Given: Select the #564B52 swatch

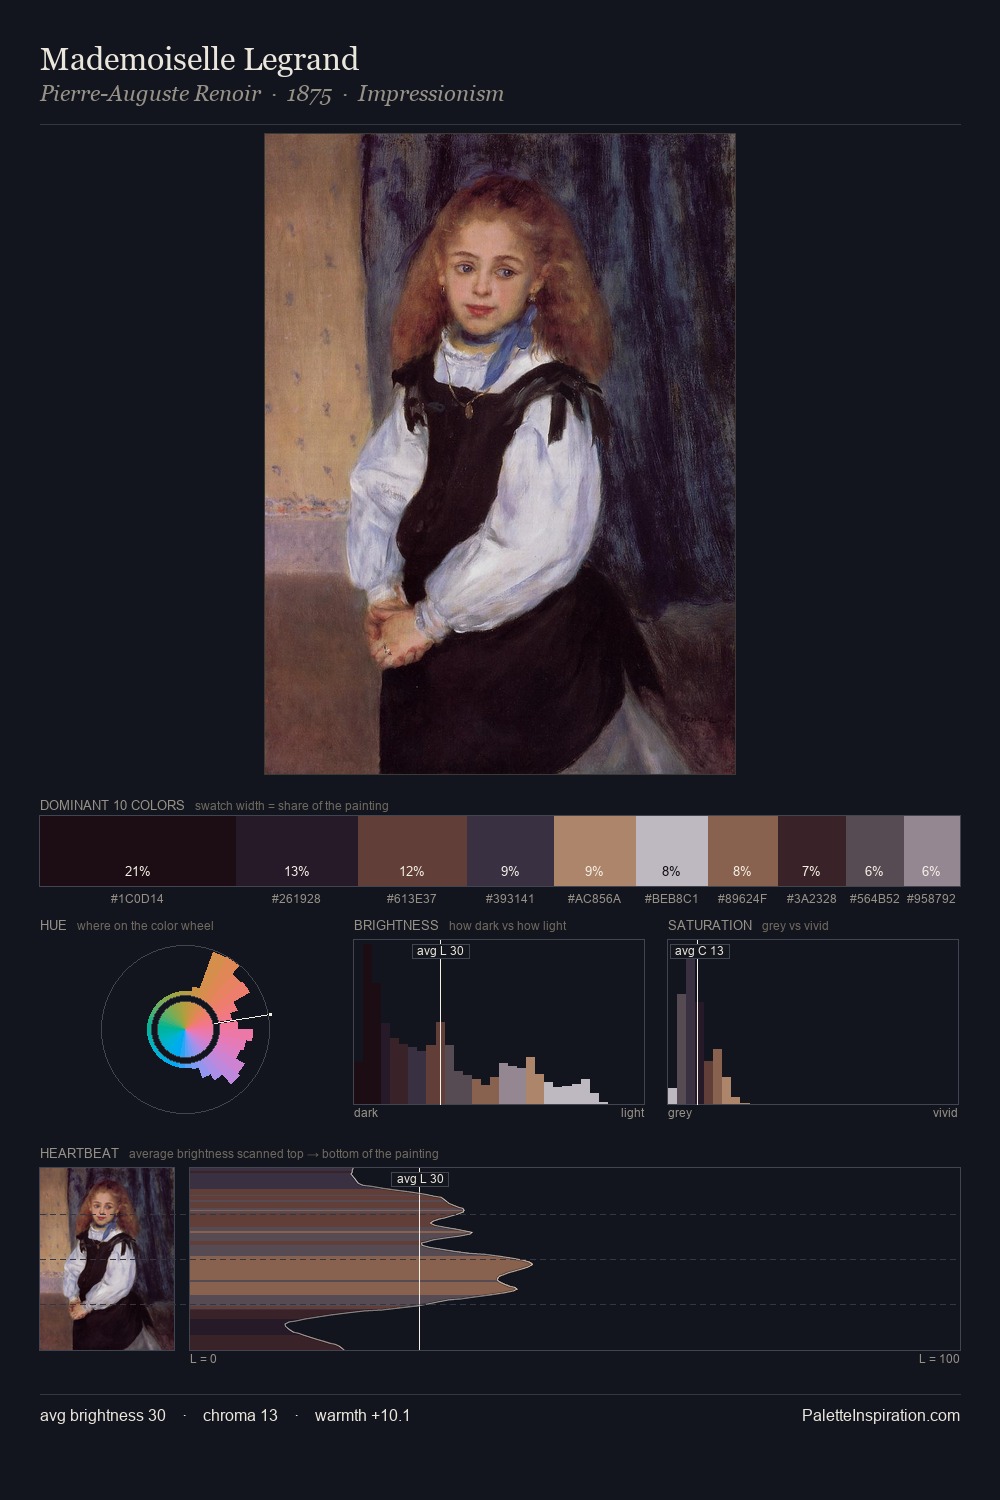Looking at the screenshot, I should click(x=875, y=851).
